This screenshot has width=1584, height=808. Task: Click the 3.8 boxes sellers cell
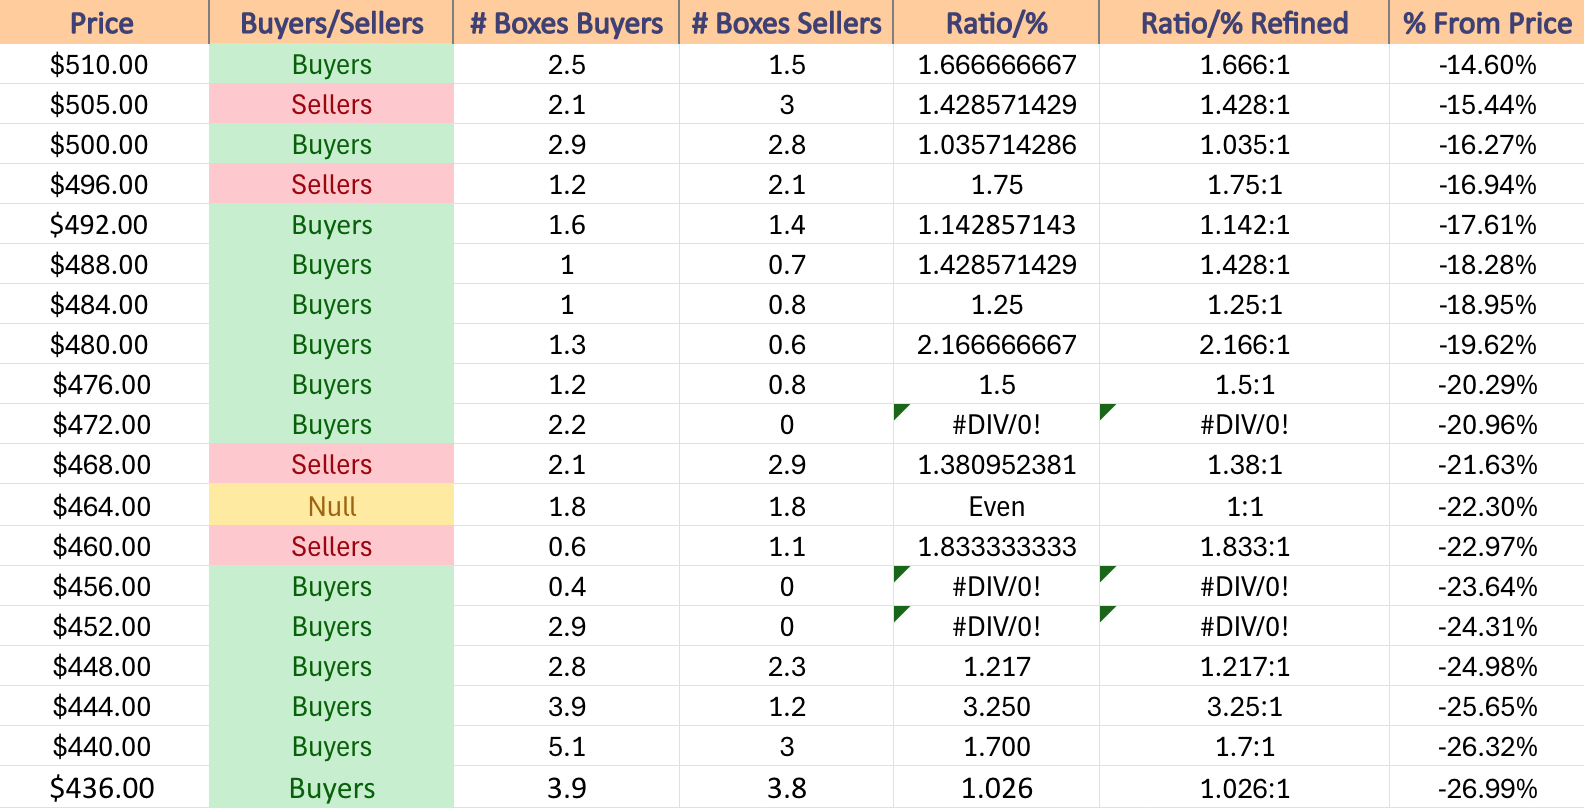[x=786, y=788]
